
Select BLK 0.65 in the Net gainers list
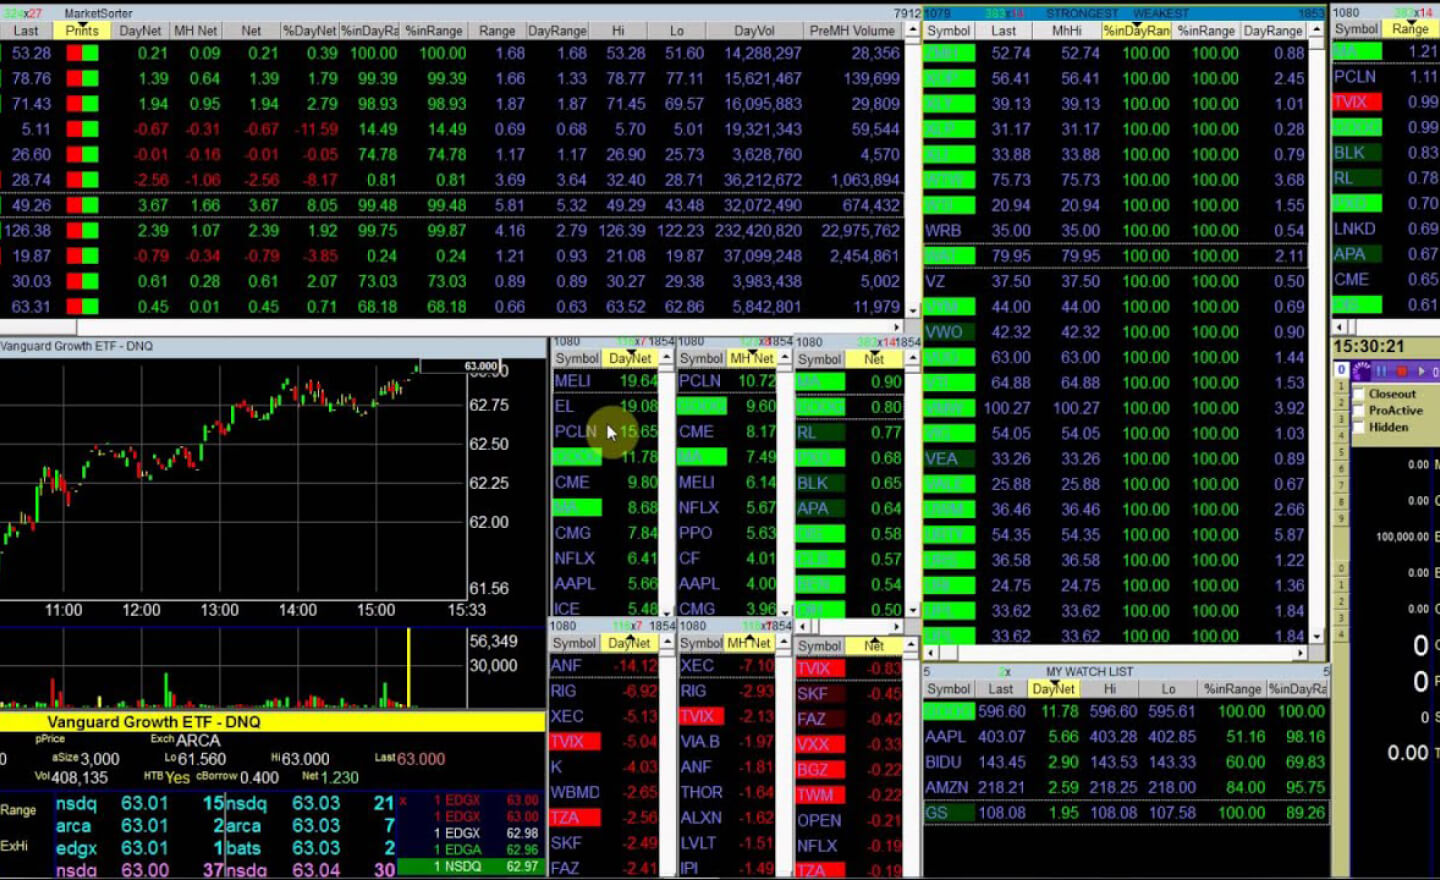849,483
